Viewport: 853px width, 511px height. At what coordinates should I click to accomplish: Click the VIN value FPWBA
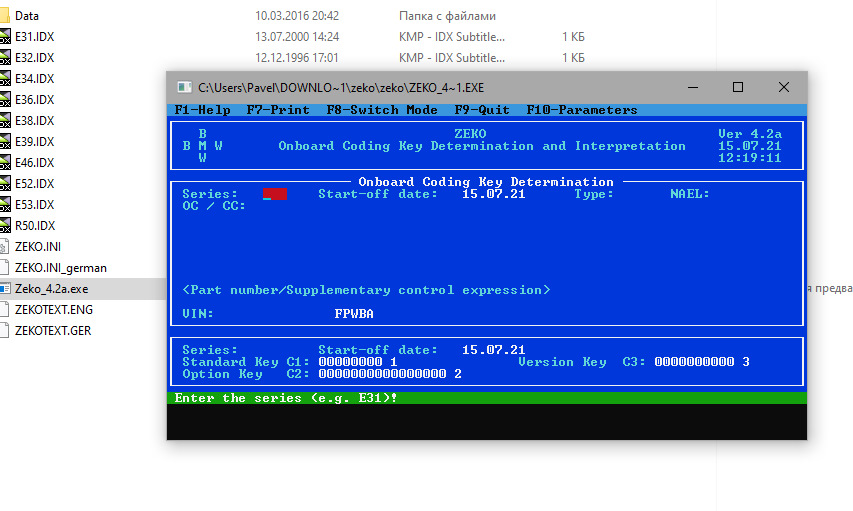[354, 314]
